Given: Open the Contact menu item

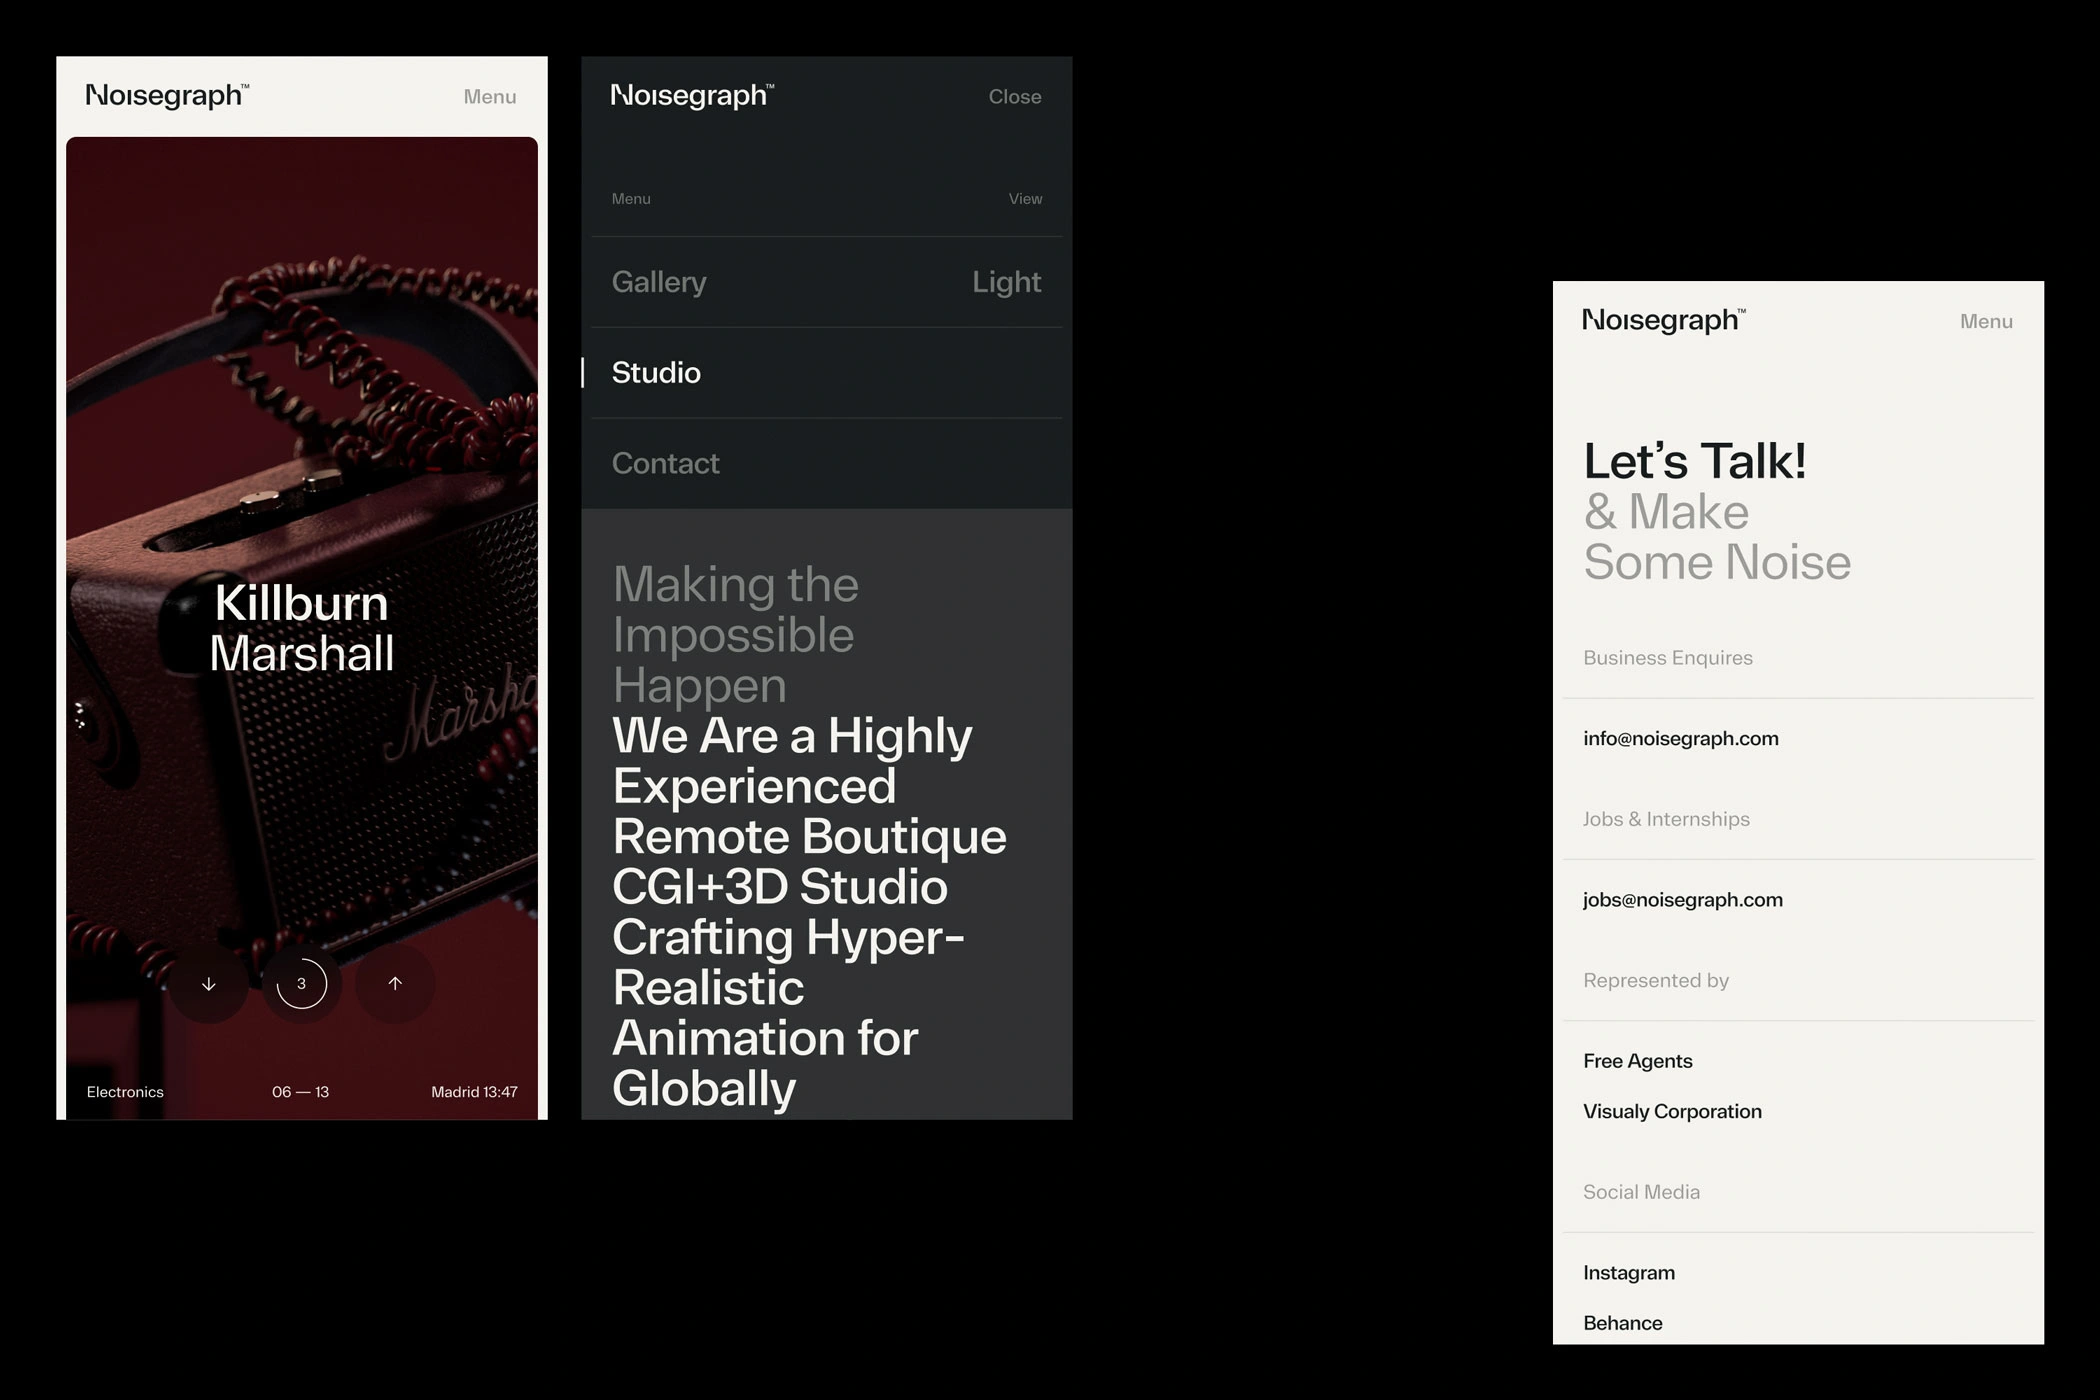Looking at the screenshot, I should point(665,464).
